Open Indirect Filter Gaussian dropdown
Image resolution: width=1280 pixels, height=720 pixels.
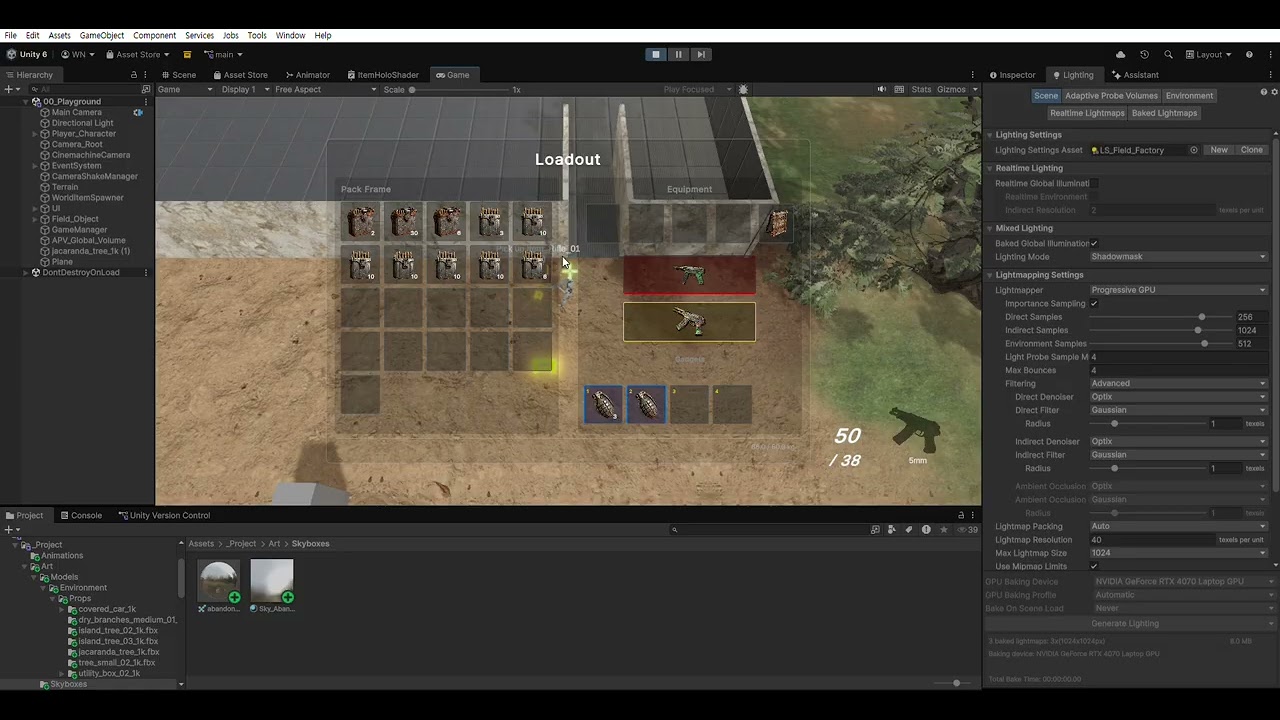(1178, 455)
